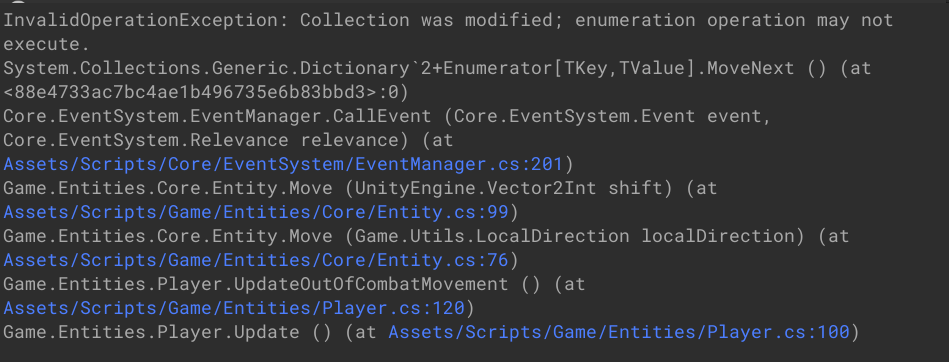Follow the Entity.cs:76 stack trace link
Viewport: 949px width, 362px height.
pyautogui.click(x=257, y=260)
